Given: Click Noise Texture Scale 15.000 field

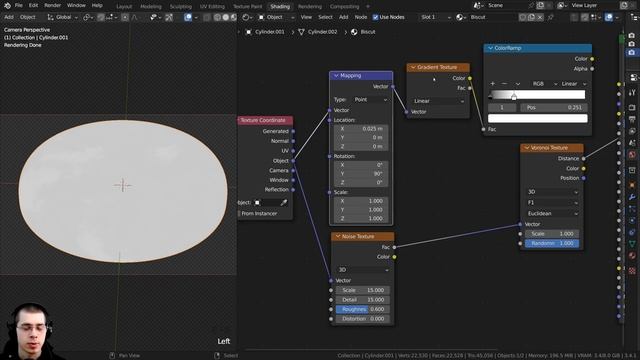Looking at the screenshot, I should [362, 290].
